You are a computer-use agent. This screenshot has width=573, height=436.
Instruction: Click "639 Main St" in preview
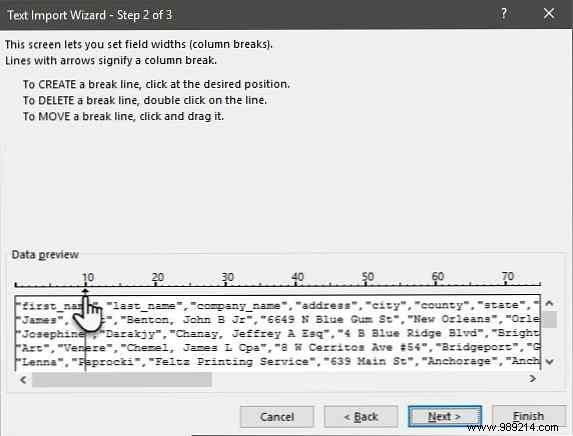[372, 361]
